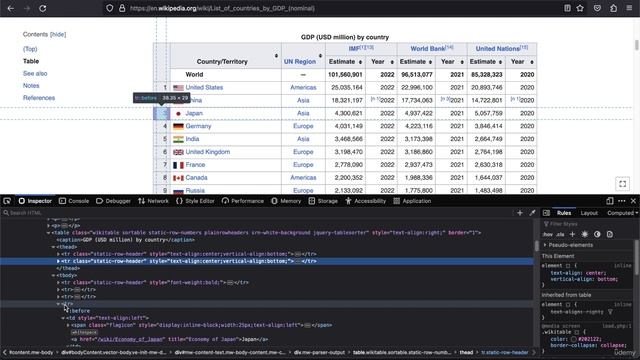This screenshot has height=360, width=640.
Task: Expand the bold static-row-header tr in tbody
Action: pos(58,282)
